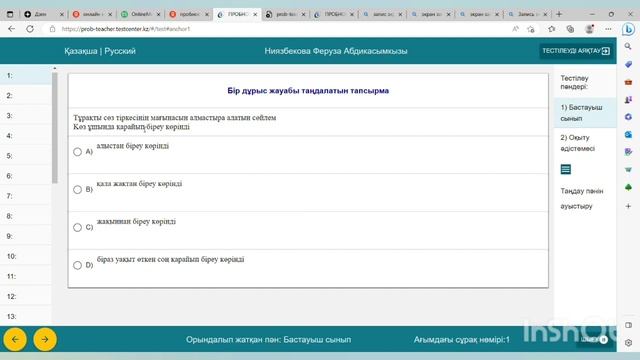Click answer text 'жақыннан біреу көрінді'
This screenshot has height=360, width=640.
coord(136,221)
